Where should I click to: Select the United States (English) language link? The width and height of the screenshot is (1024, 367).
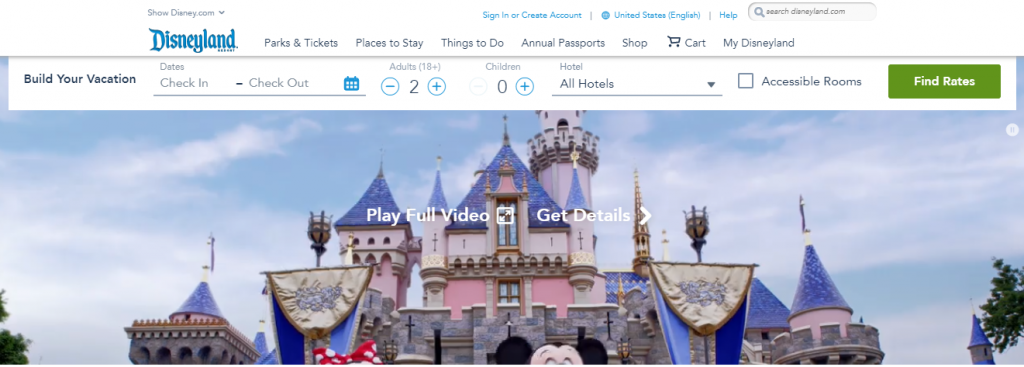pos(657,15)
